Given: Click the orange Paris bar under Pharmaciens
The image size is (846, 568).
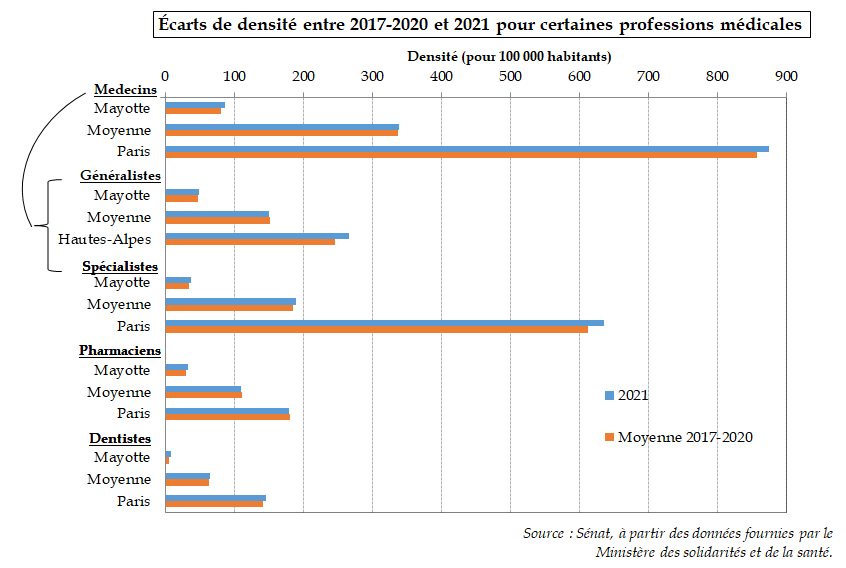Looking at the screenshot, I should point(227,416).
